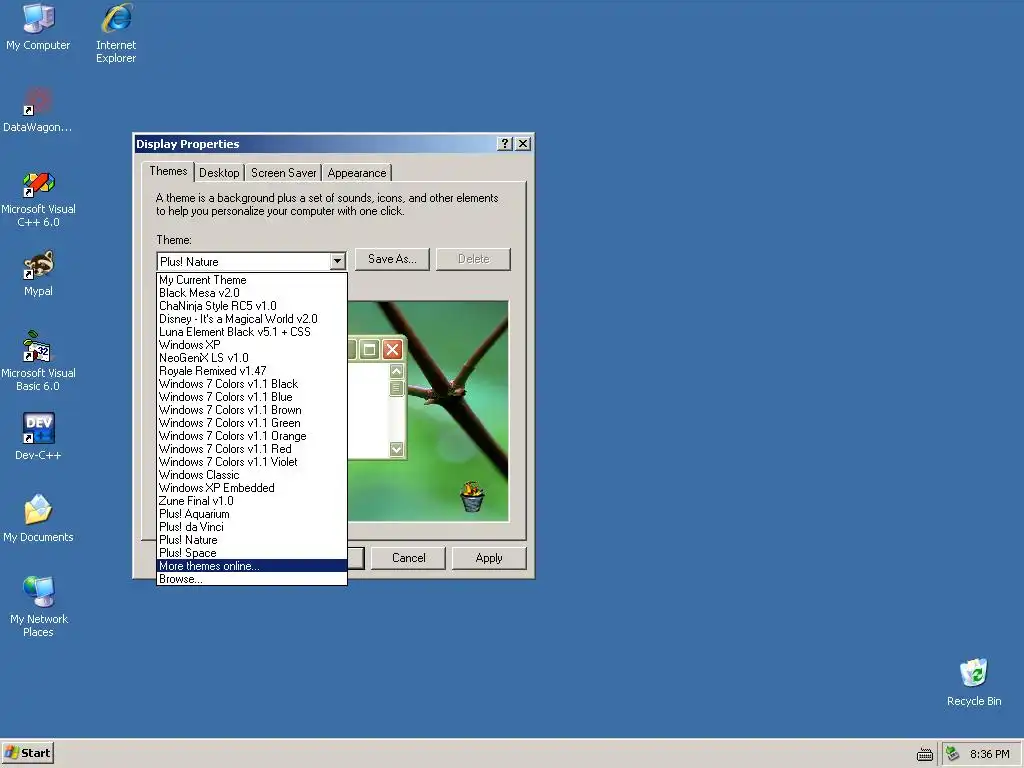Image resolution: width=1024 pixels, height=768 pixels.
Task: Open the Recycle Bin on desktop
Action: (x=974, y=682)
